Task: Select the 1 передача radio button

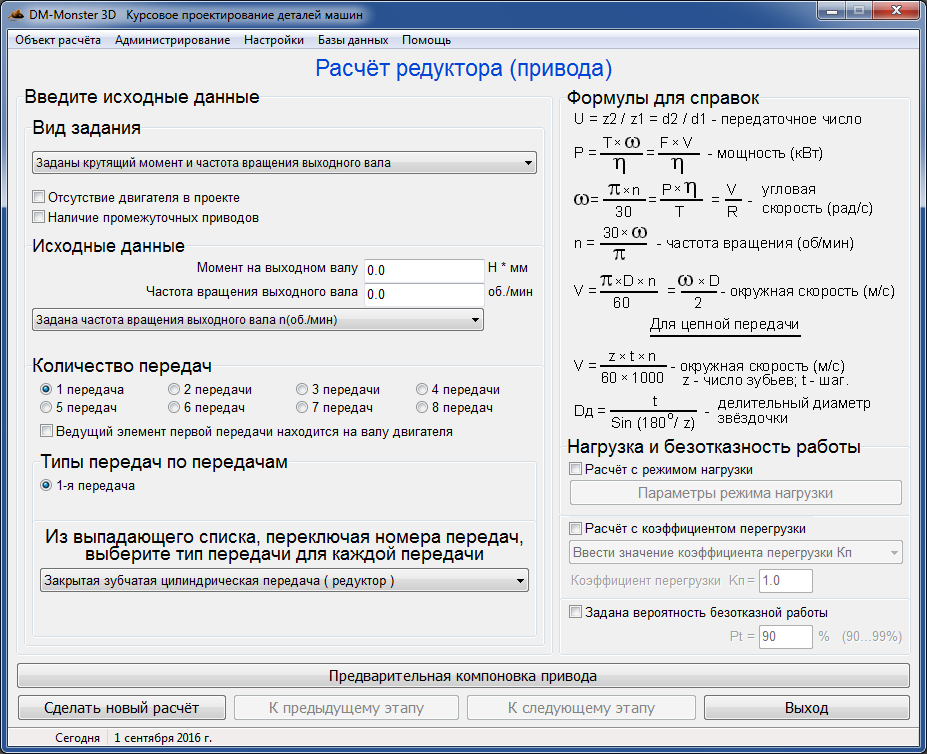Action: (x=46, y=389)
